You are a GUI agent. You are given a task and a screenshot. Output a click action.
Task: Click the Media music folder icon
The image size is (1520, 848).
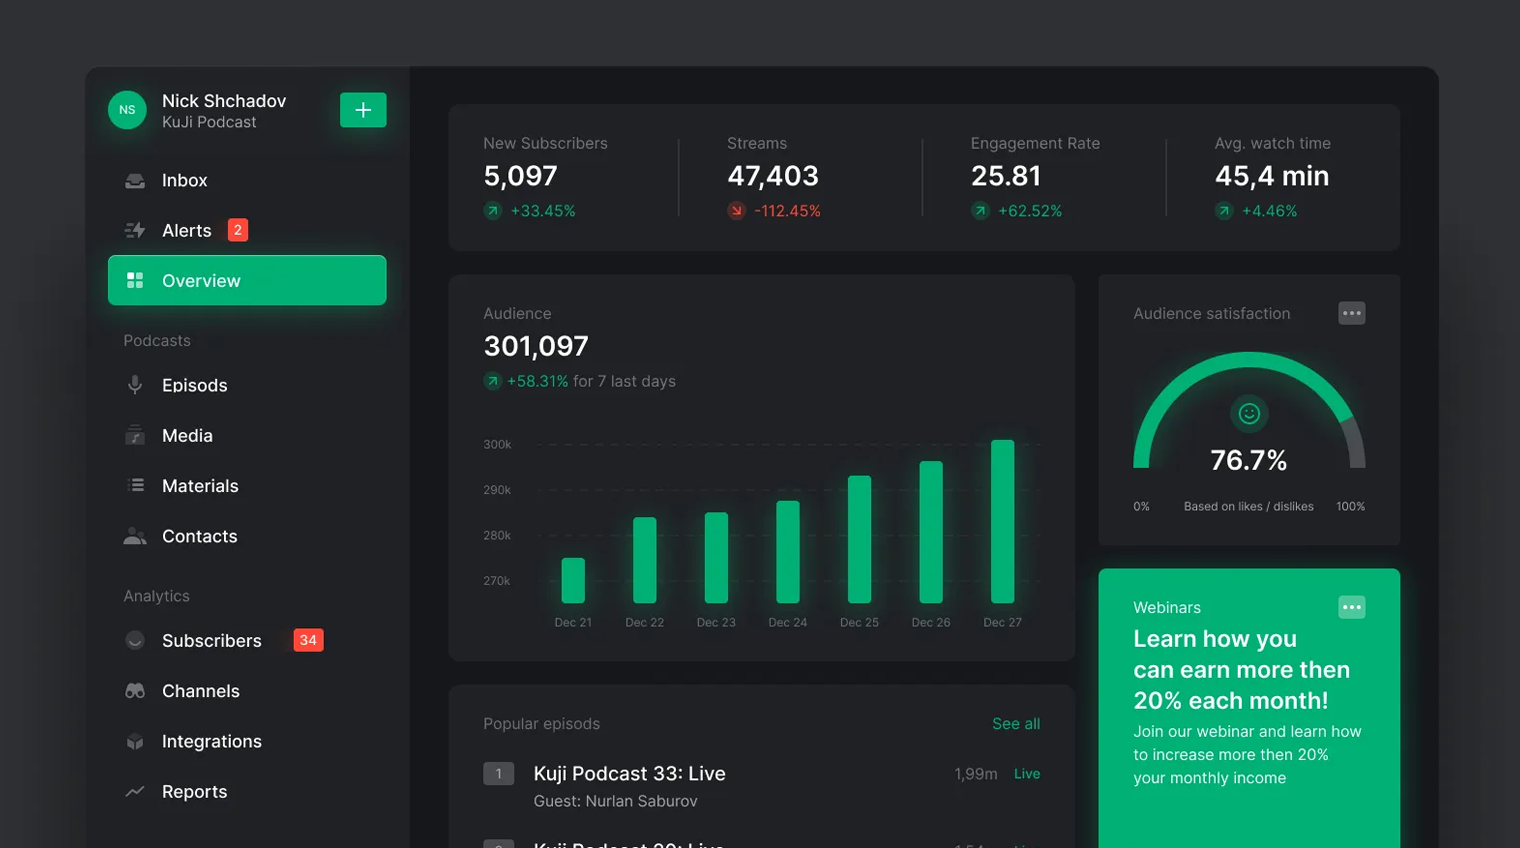(x=135, y=436)
